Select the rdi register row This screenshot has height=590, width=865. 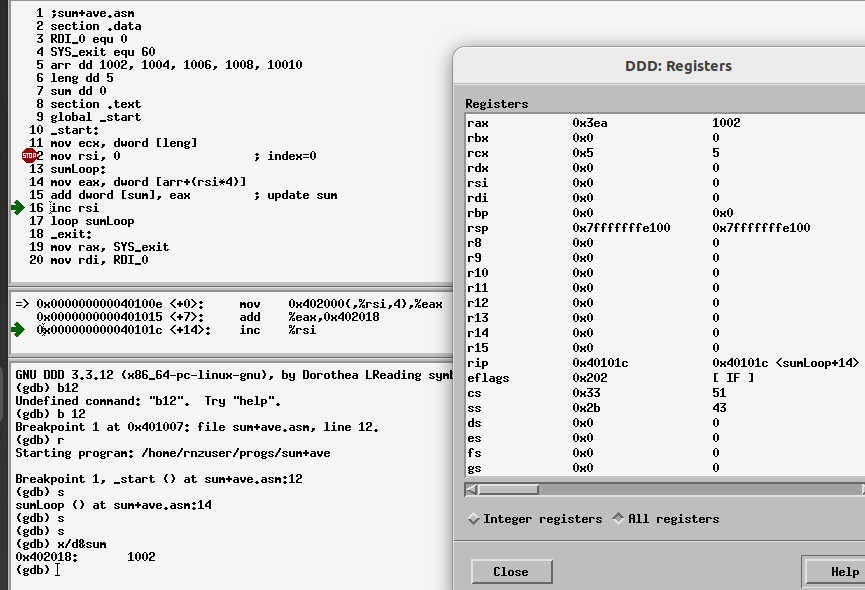point(665,197)
